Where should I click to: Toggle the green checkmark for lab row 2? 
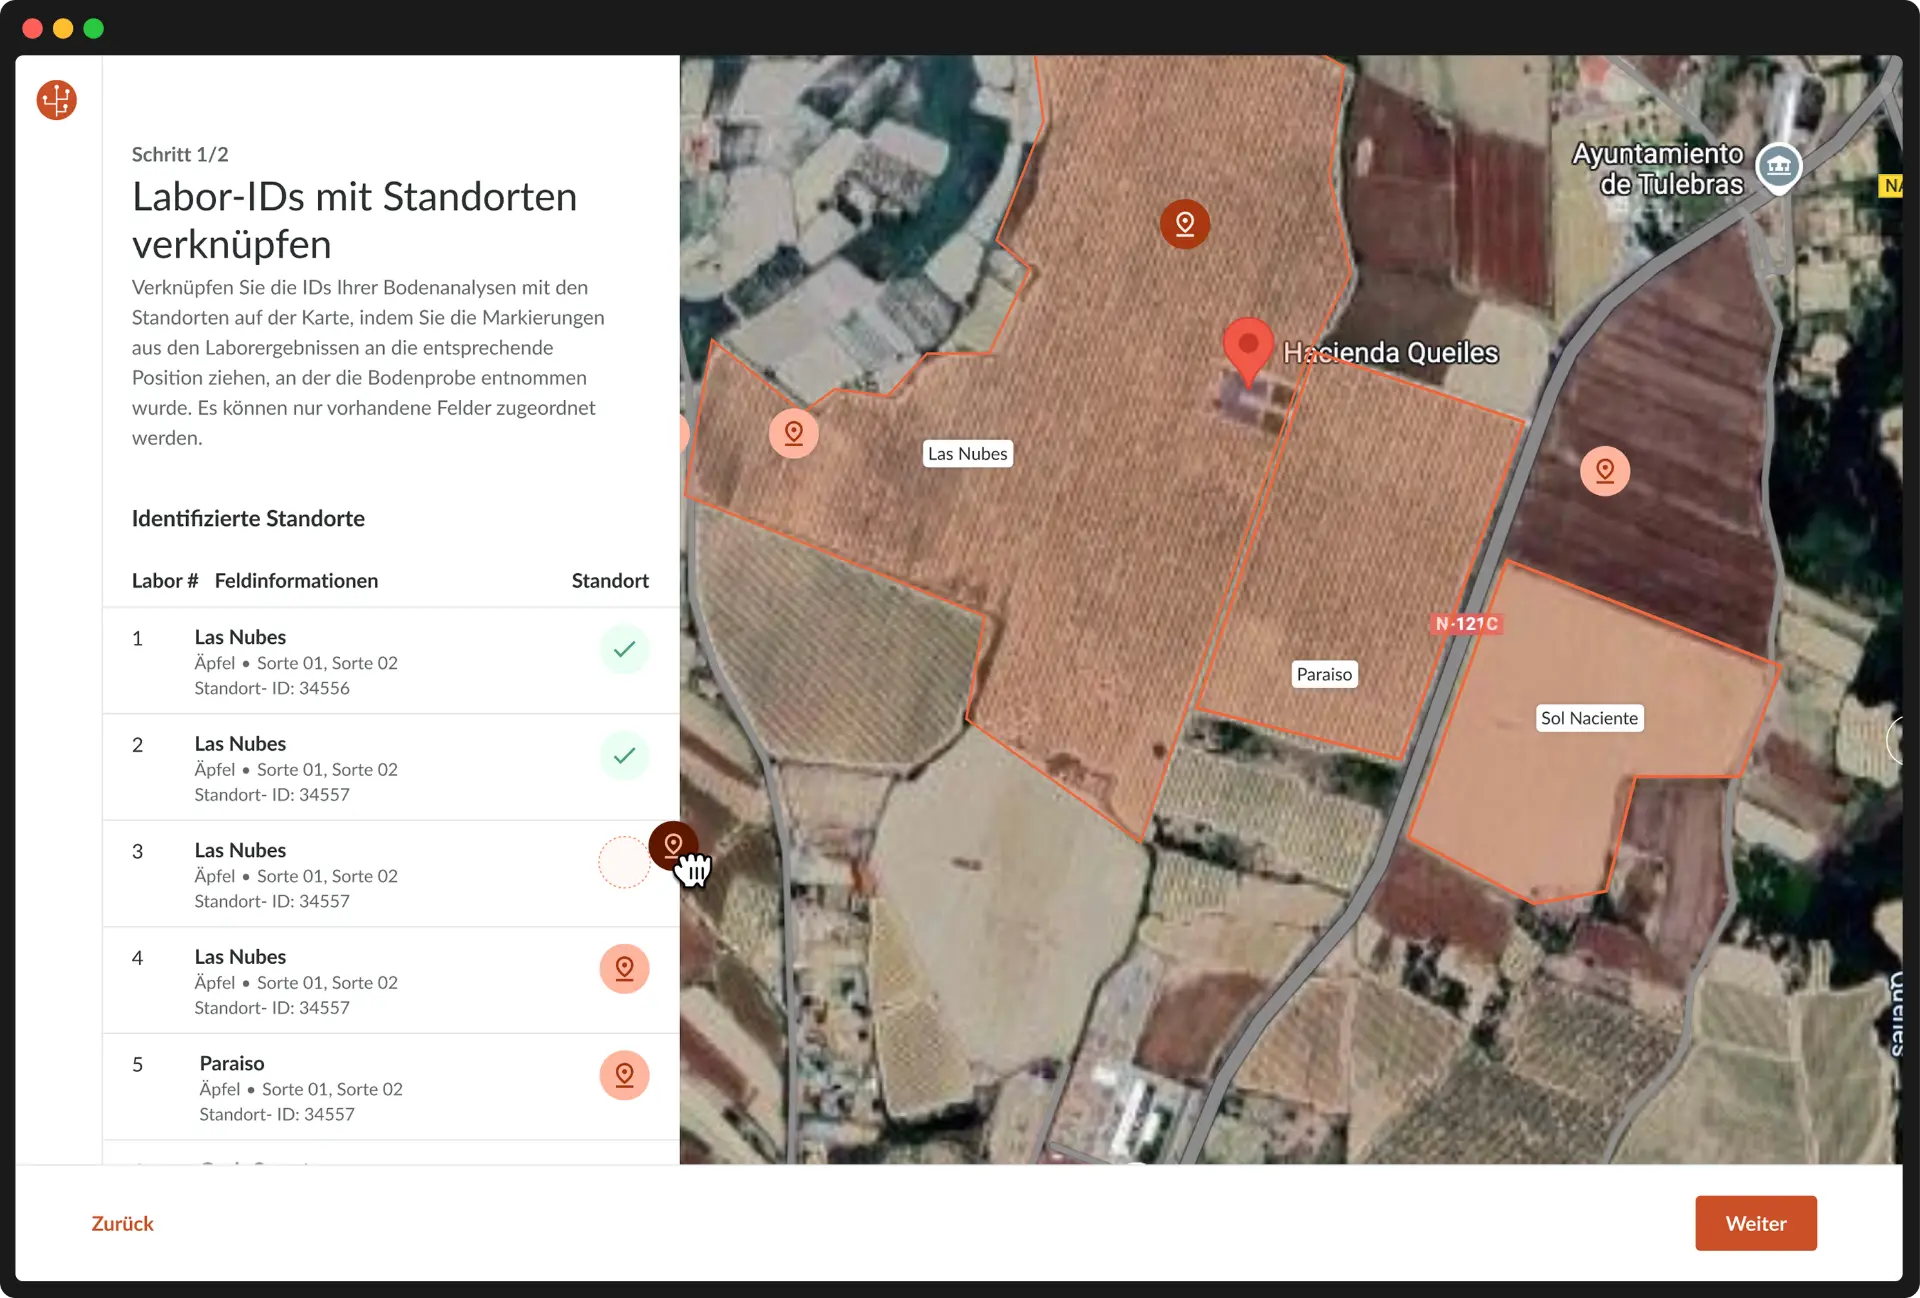click(x=624, y=755)
